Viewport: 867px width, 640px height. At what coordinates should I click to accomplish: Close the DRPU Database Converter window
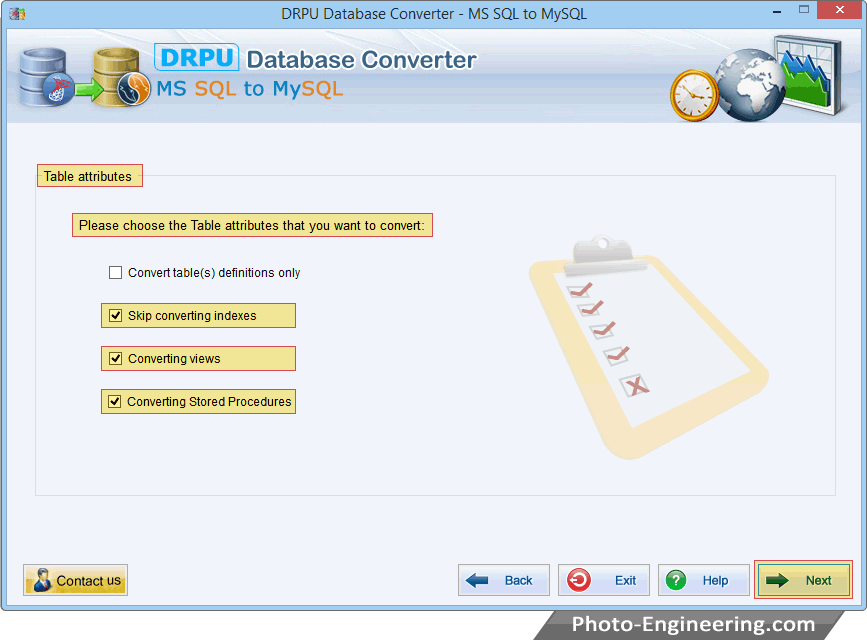[839, 10]
